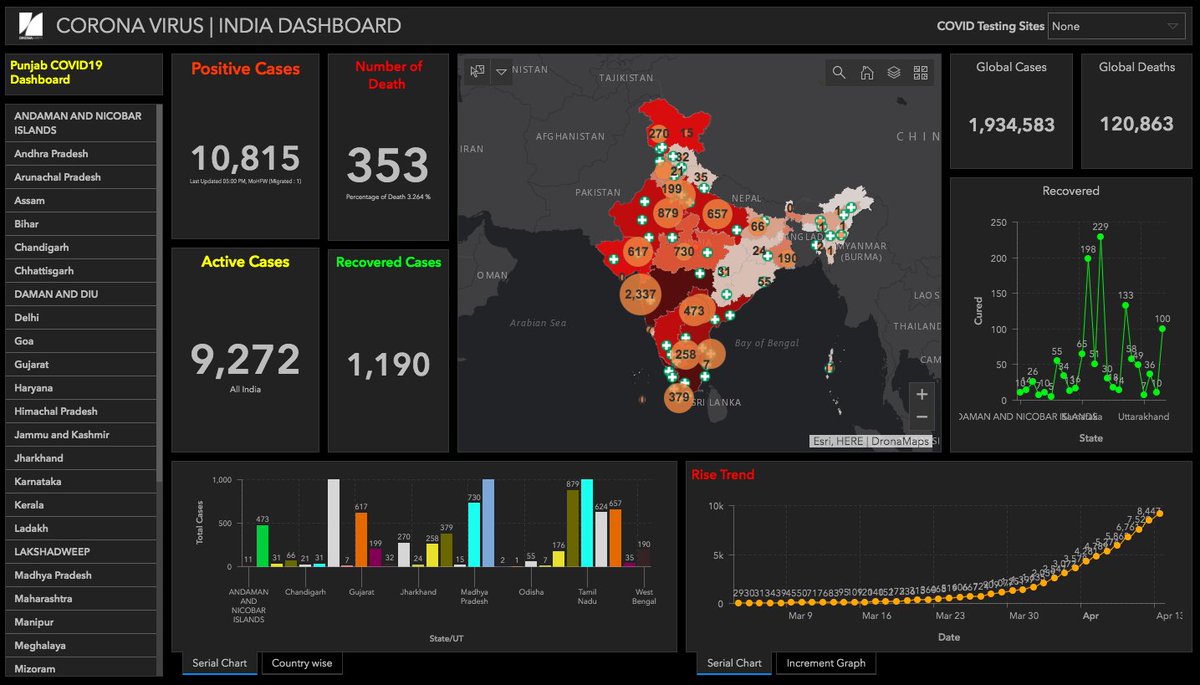1200x685 pixels.
Task: Select Haryana in state list
Action: [80, 388]
